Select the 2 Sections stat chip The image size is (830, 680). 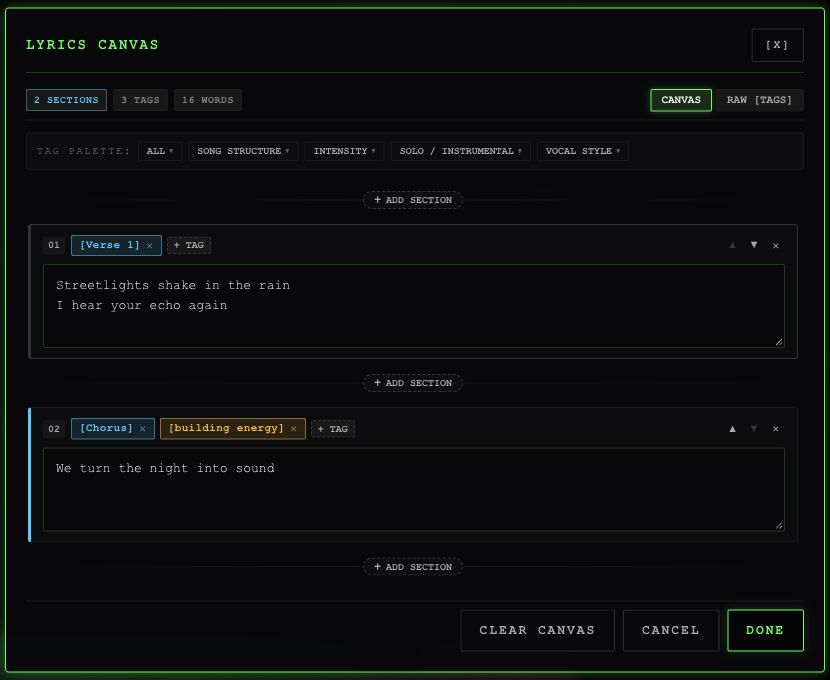[x=66, y=100]
